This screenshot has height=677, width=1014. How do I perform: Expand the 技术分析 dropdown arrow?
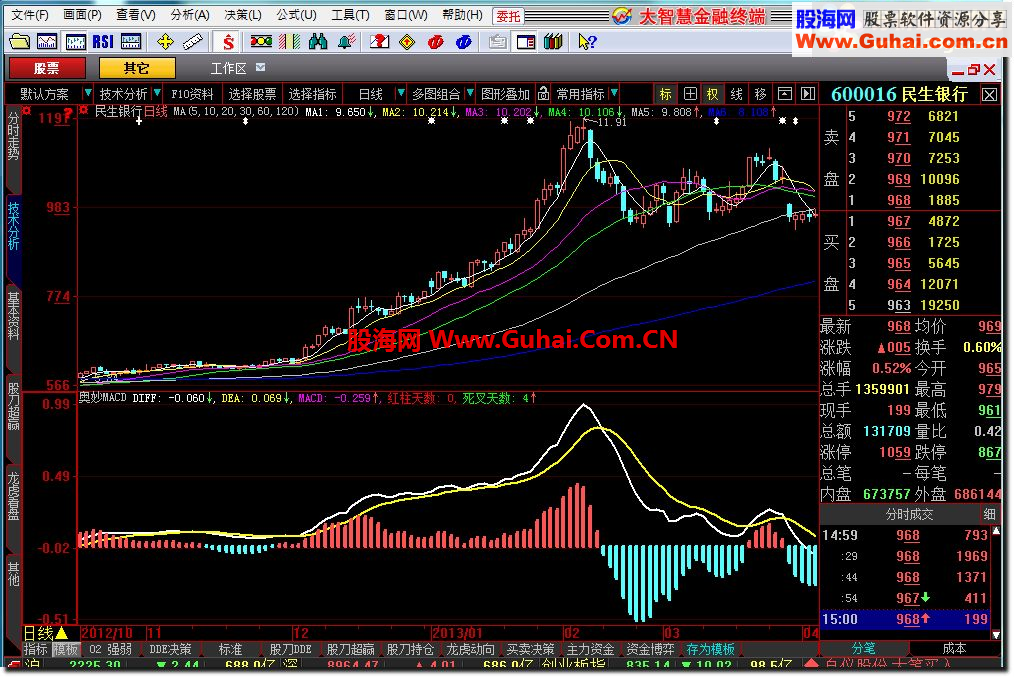pos(156,94)
